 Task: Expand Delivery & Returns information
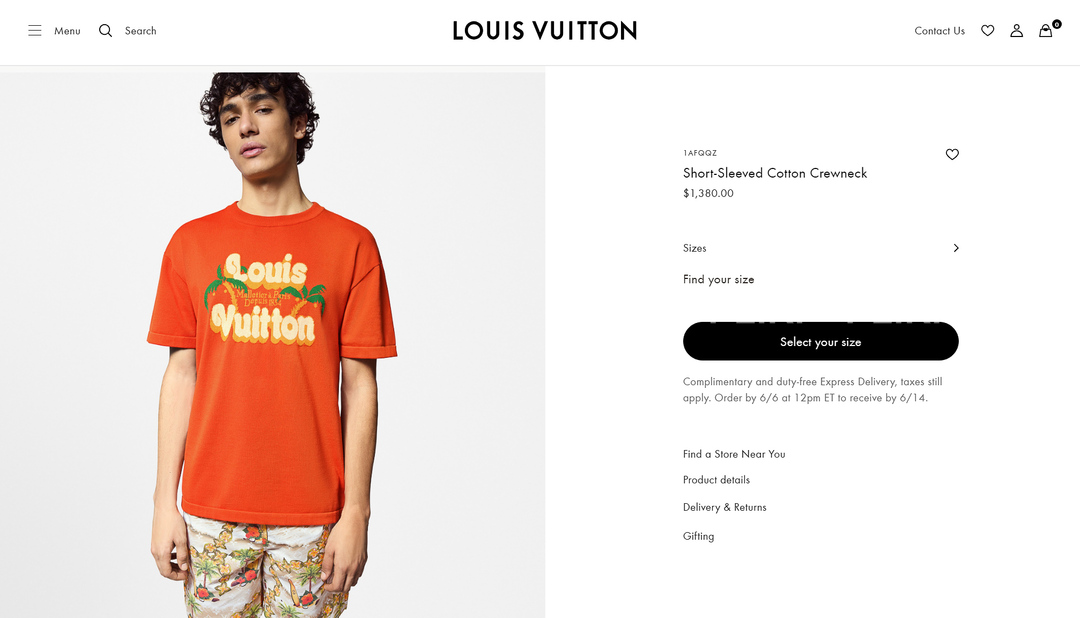(724, 508)
